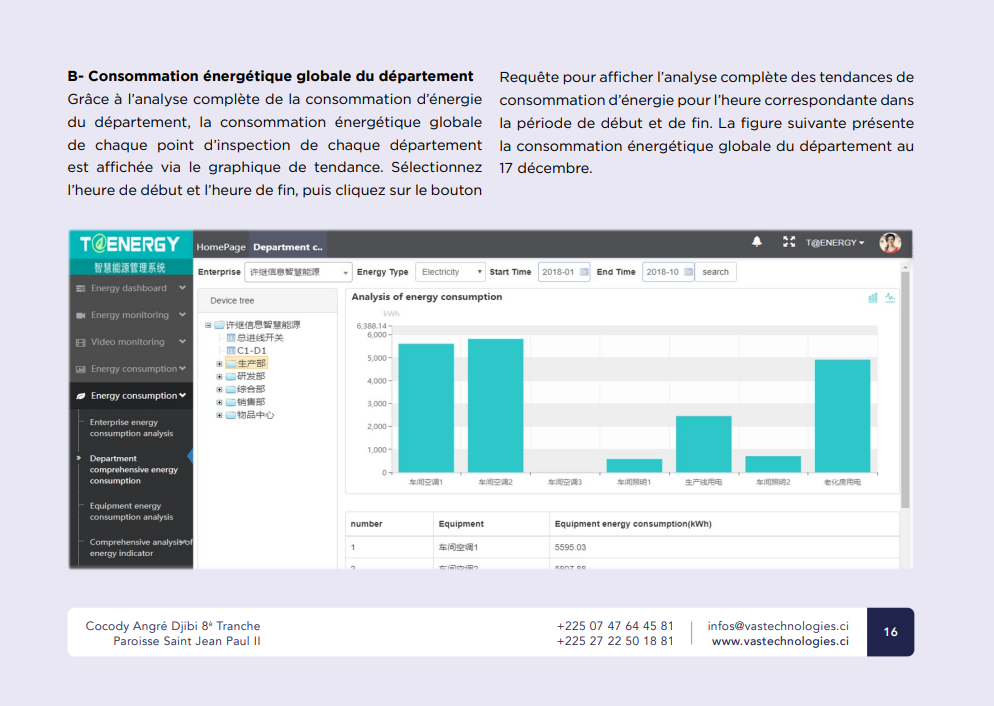This screenshot has height=706, width=994.
Task: Switch chart to line view icon
Action: click(890, 297)
